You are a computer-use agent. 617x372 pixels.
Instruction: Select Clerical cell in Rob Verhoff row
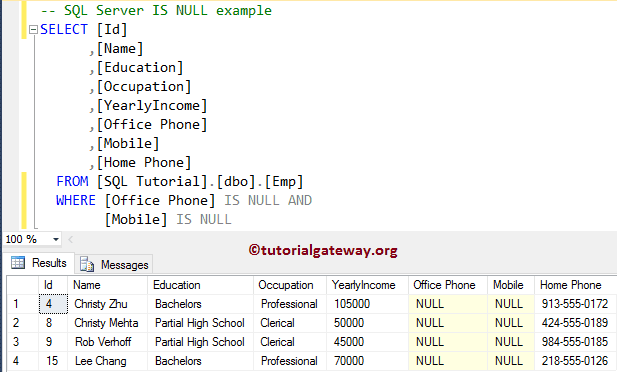pyautogui.click(x=290, y=342)
